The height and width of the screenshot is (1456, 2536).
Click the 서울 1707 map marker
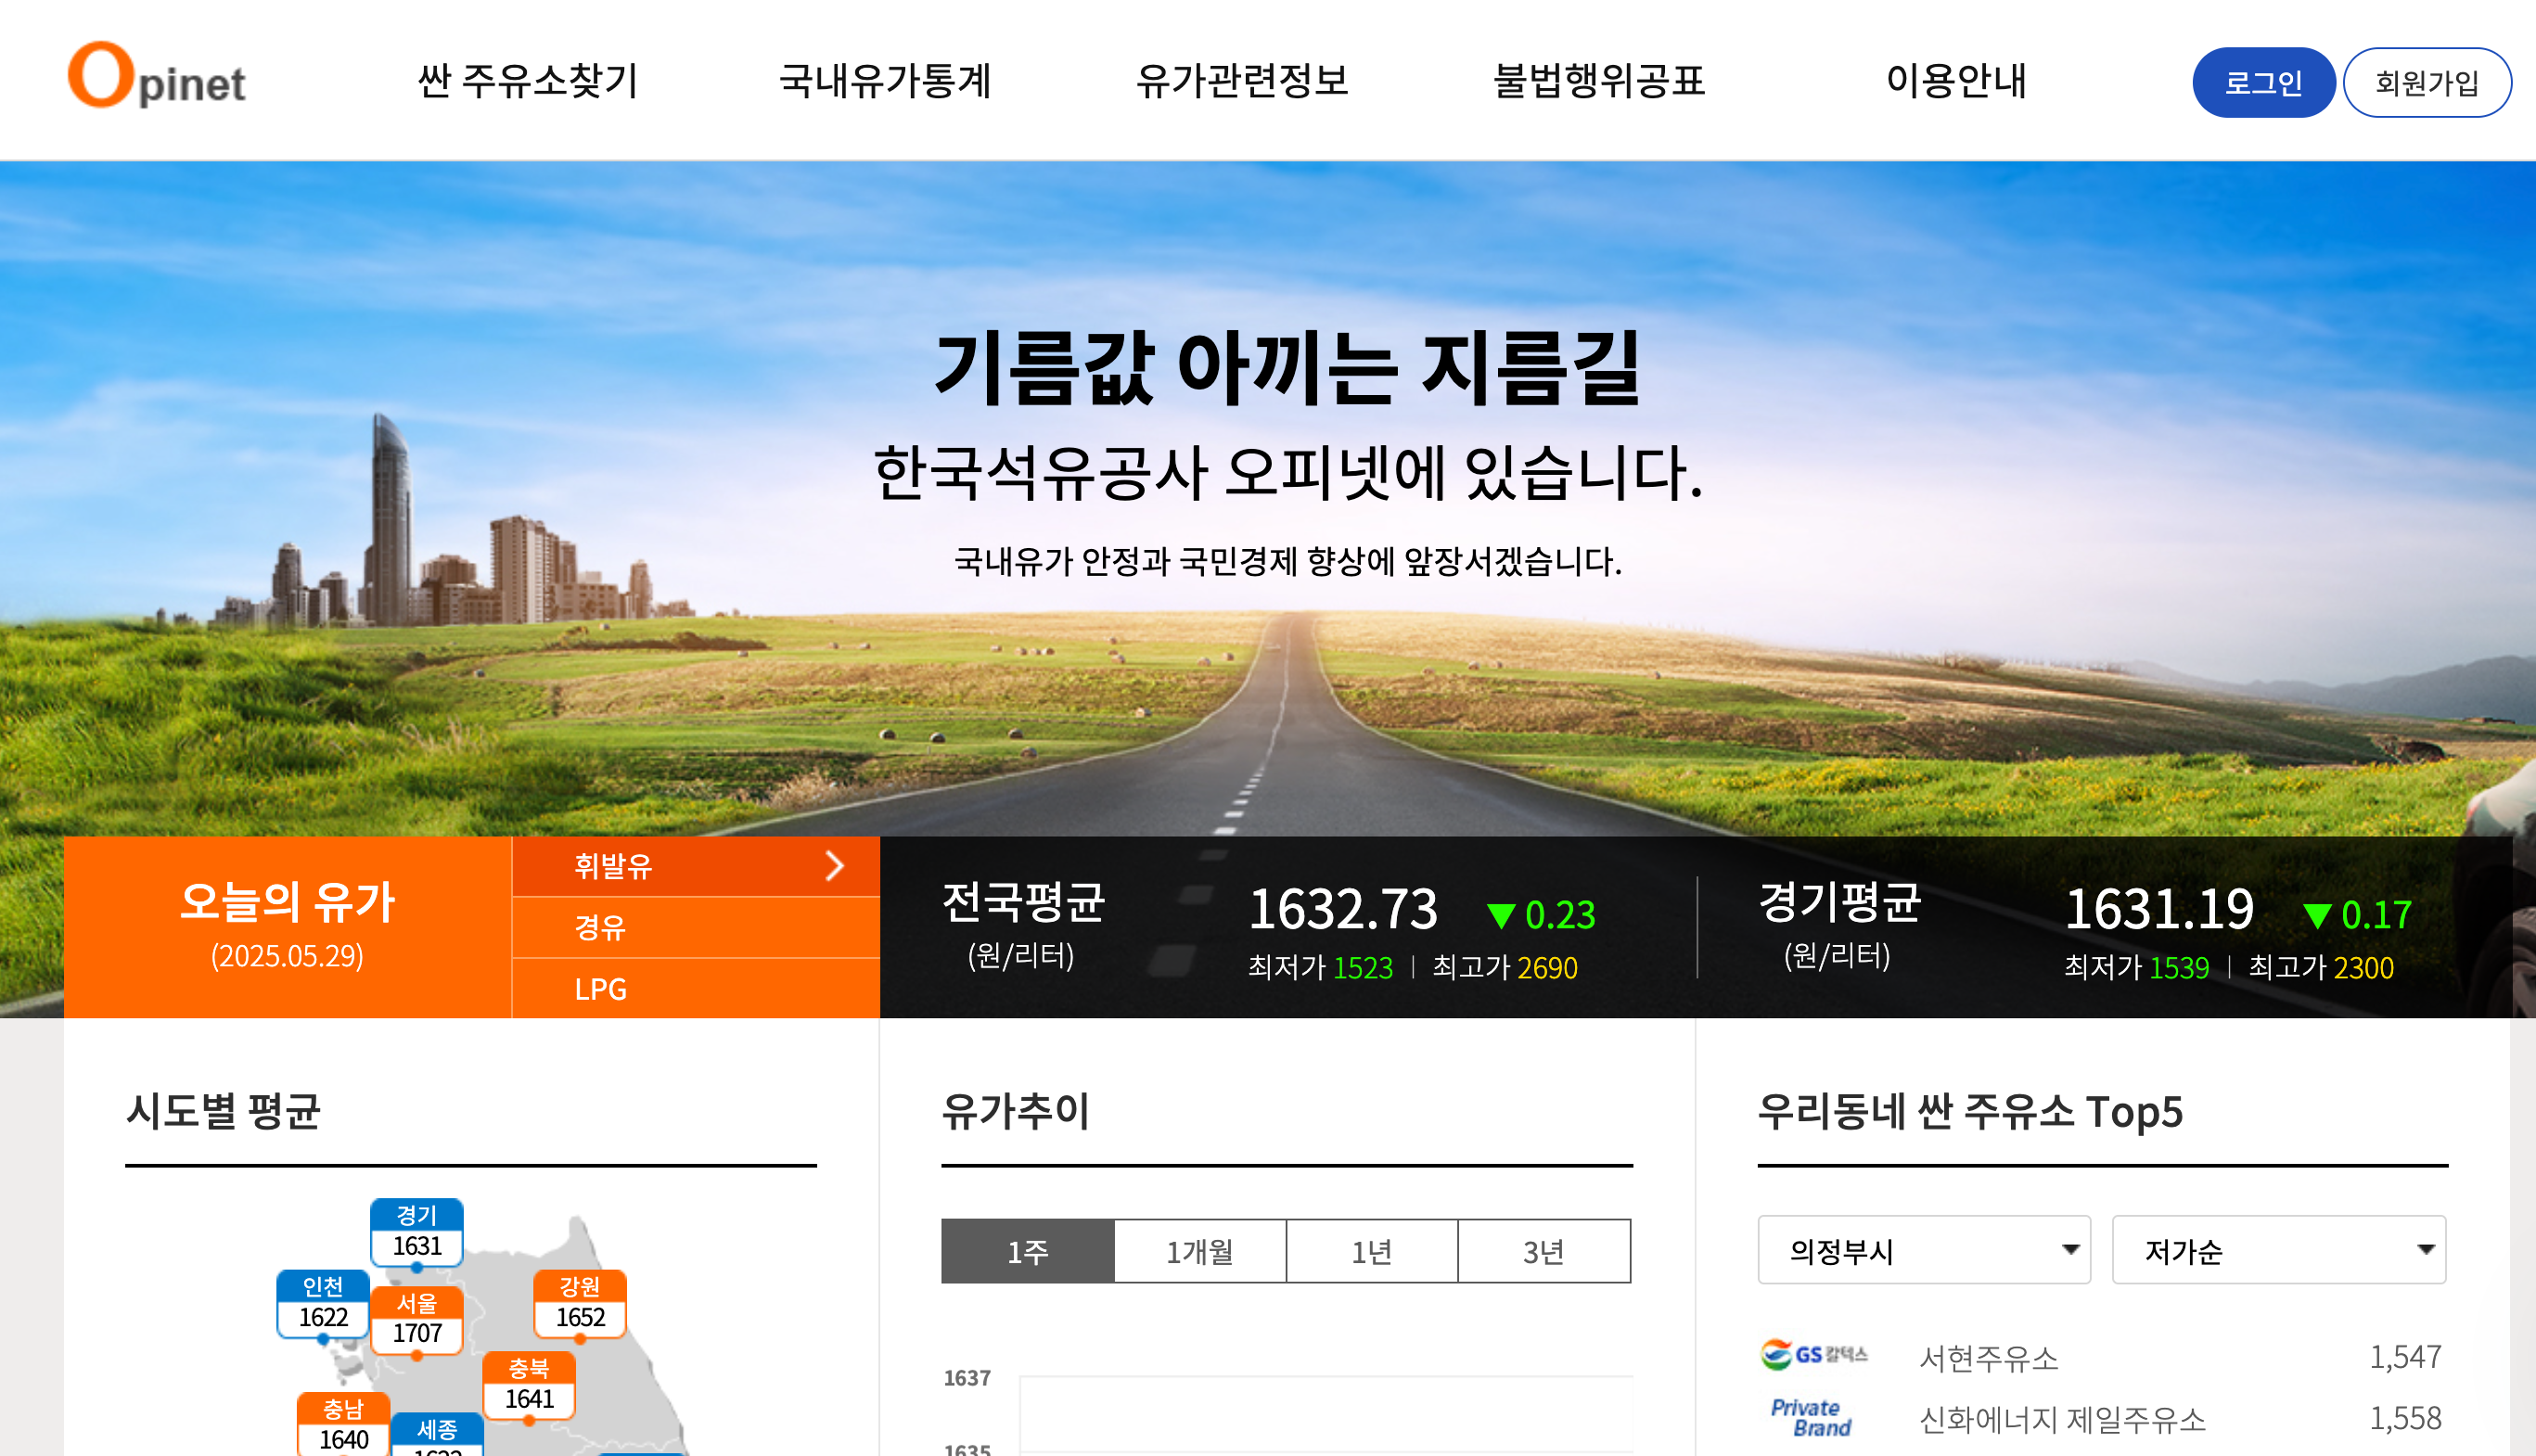[x=416, y=1319]
